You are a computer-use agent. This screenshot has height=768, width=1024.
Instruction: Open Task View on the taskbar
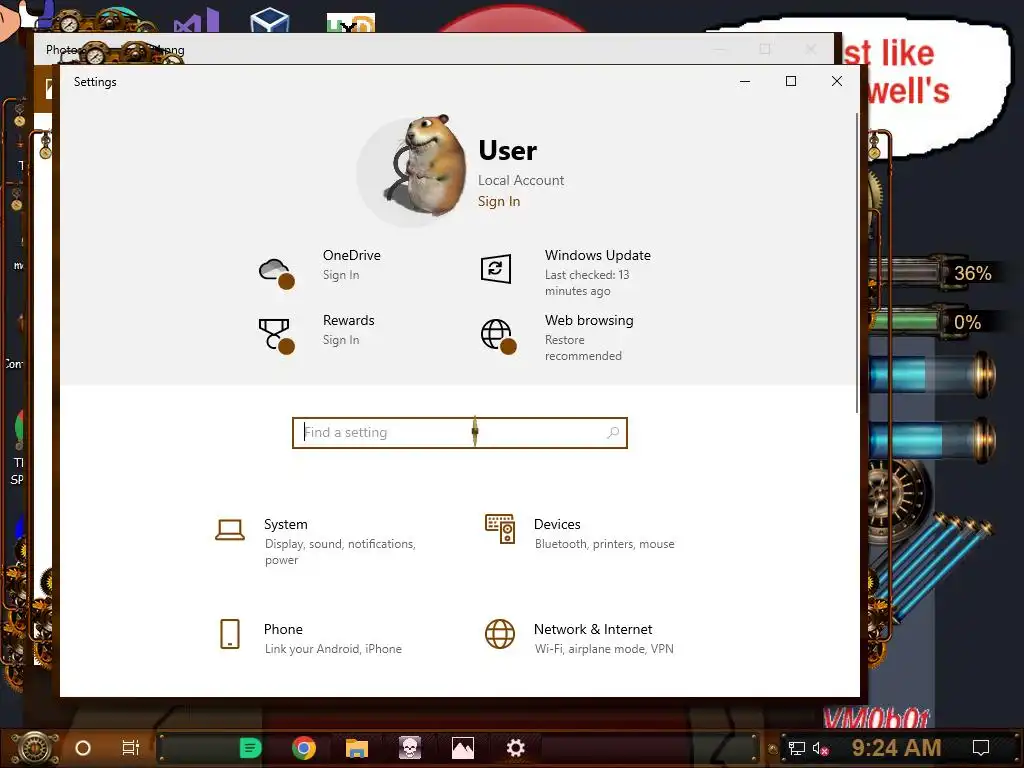[131, 748]
